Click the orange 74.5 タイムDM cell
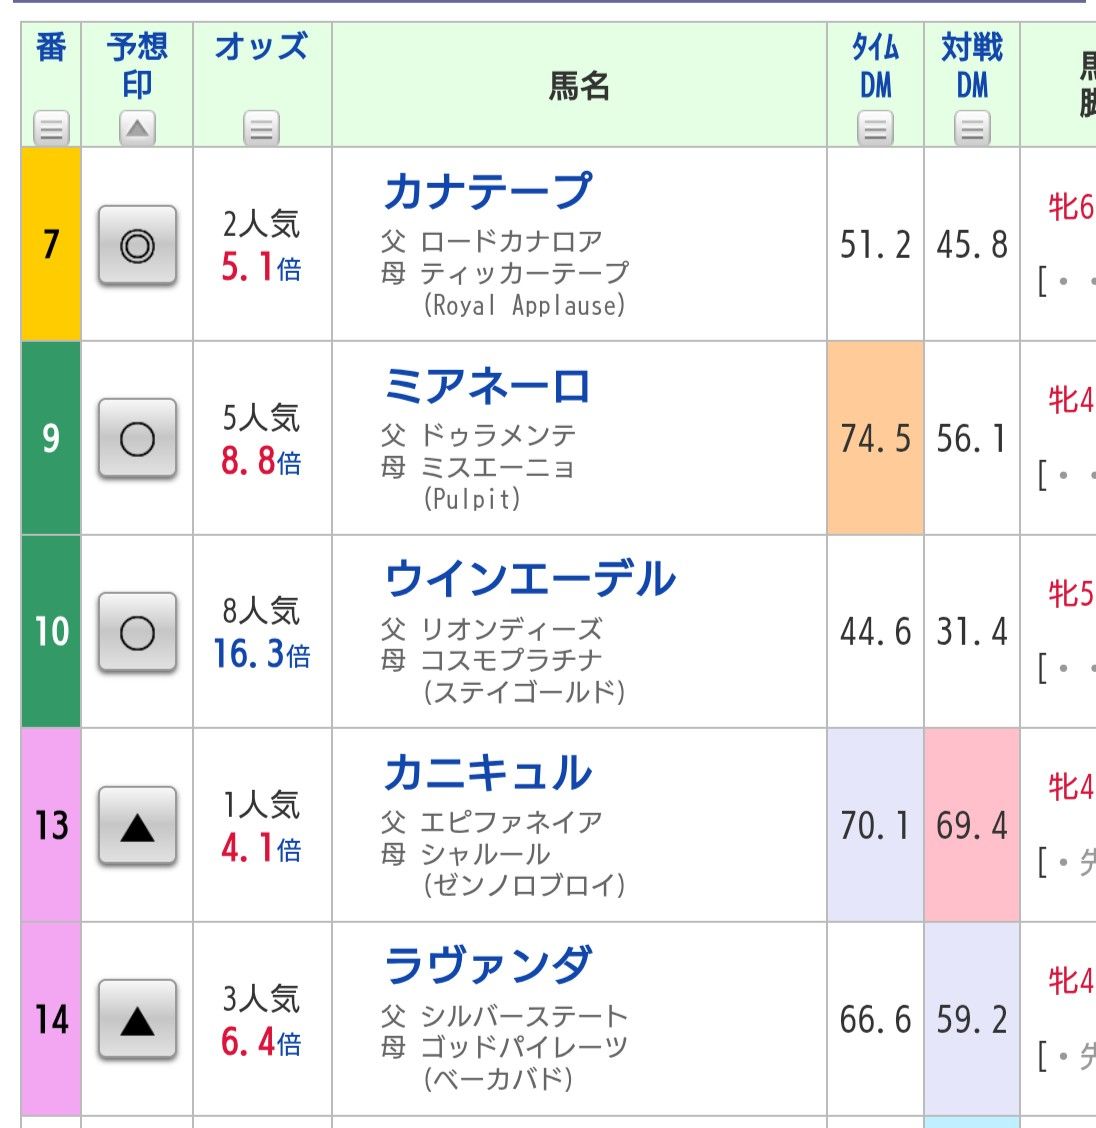 pos(875,438)
